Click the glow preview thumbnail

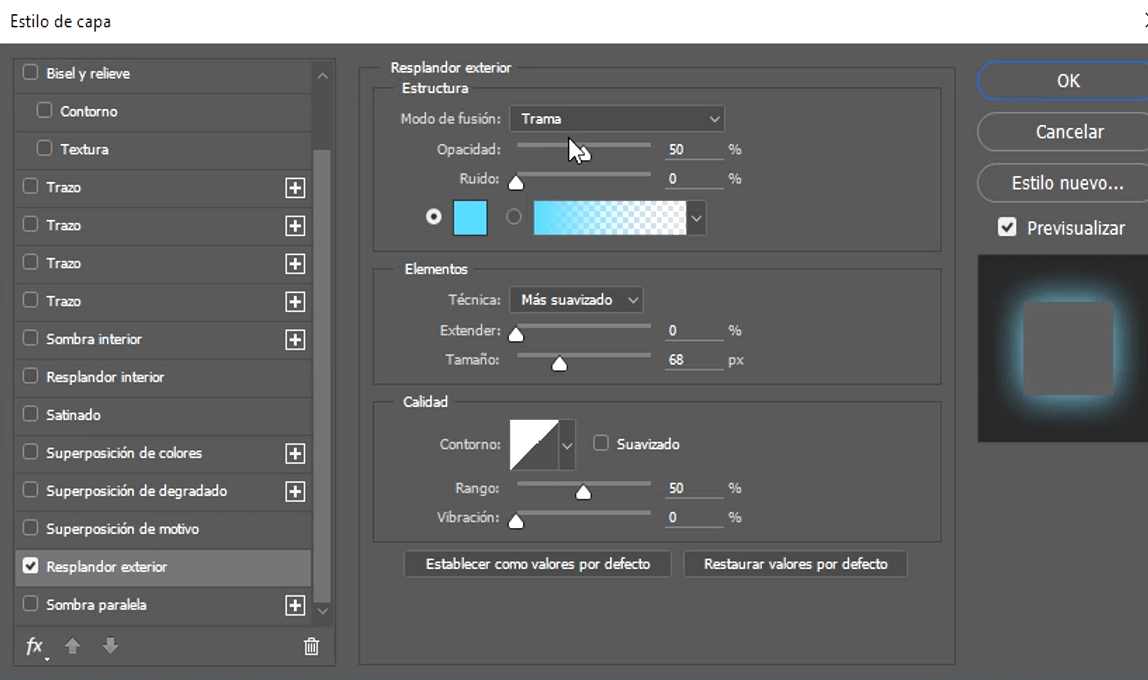coord(1063,348)
